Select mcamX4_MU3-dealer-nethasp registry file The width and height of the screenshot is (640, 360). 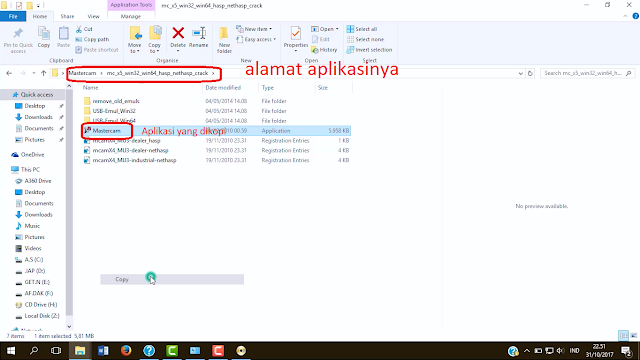pos(130,150)
